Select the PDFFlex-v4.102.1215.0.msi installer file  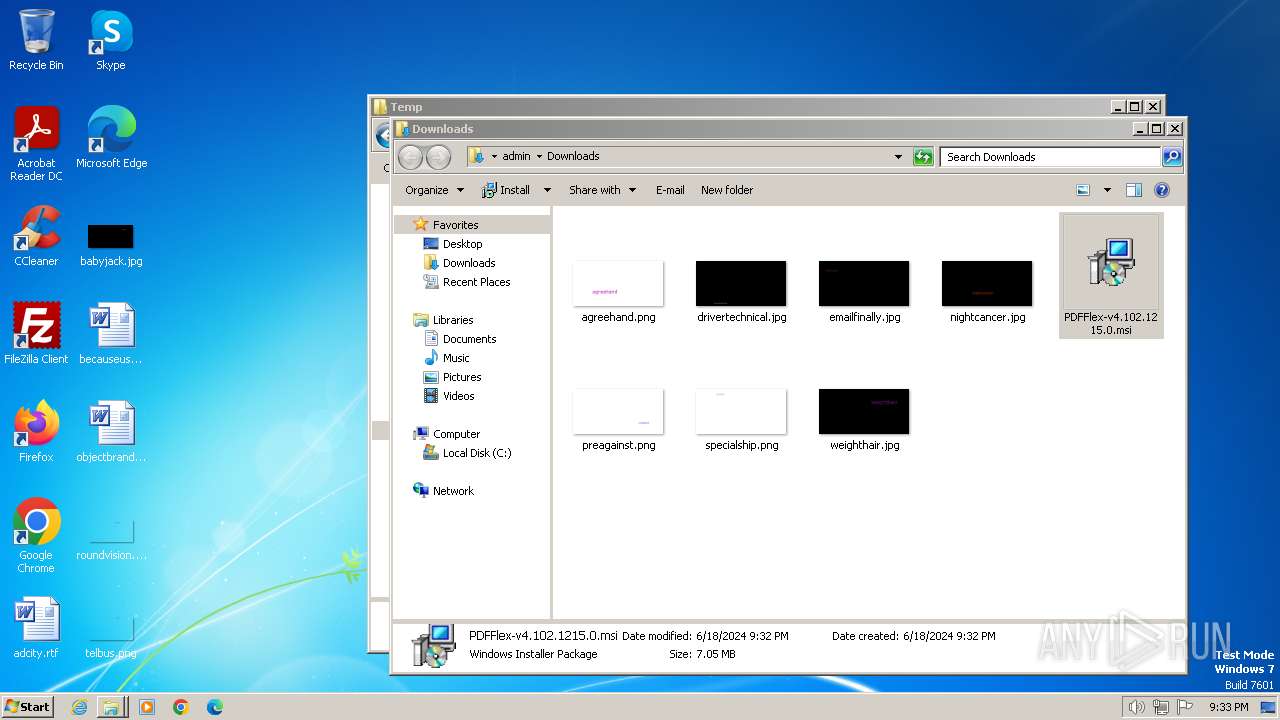pyautogui.click(x=1111, y=276)
